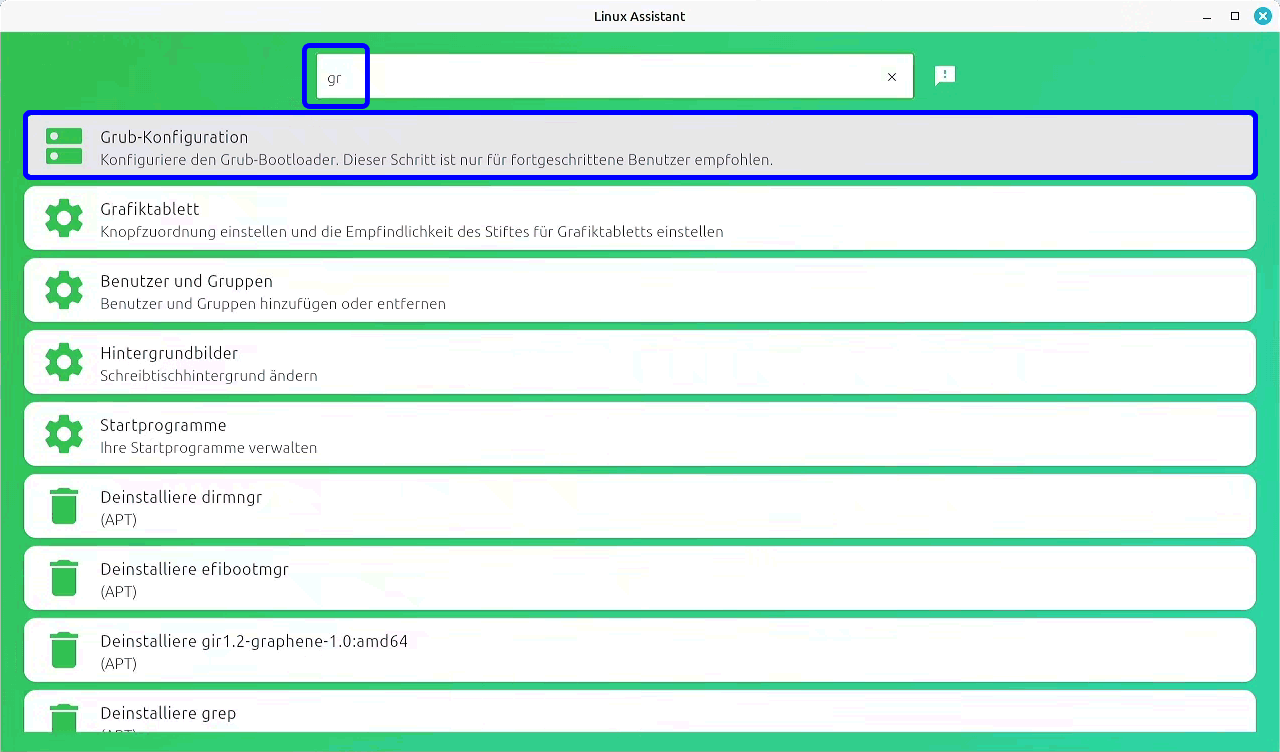
Task: Click trash icon for Deinstalliere dirmngr
Action: pyautogui.click(x=64, y=506)
